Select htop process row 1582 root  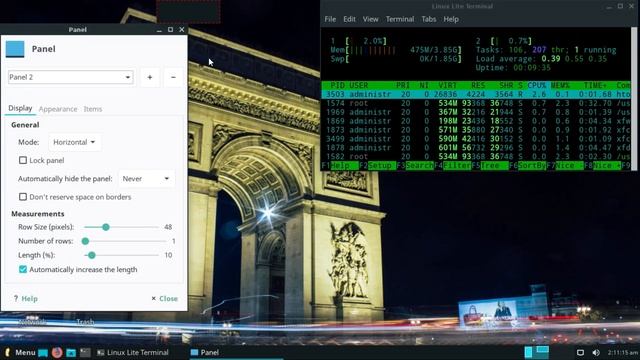[x=476, y=157]
